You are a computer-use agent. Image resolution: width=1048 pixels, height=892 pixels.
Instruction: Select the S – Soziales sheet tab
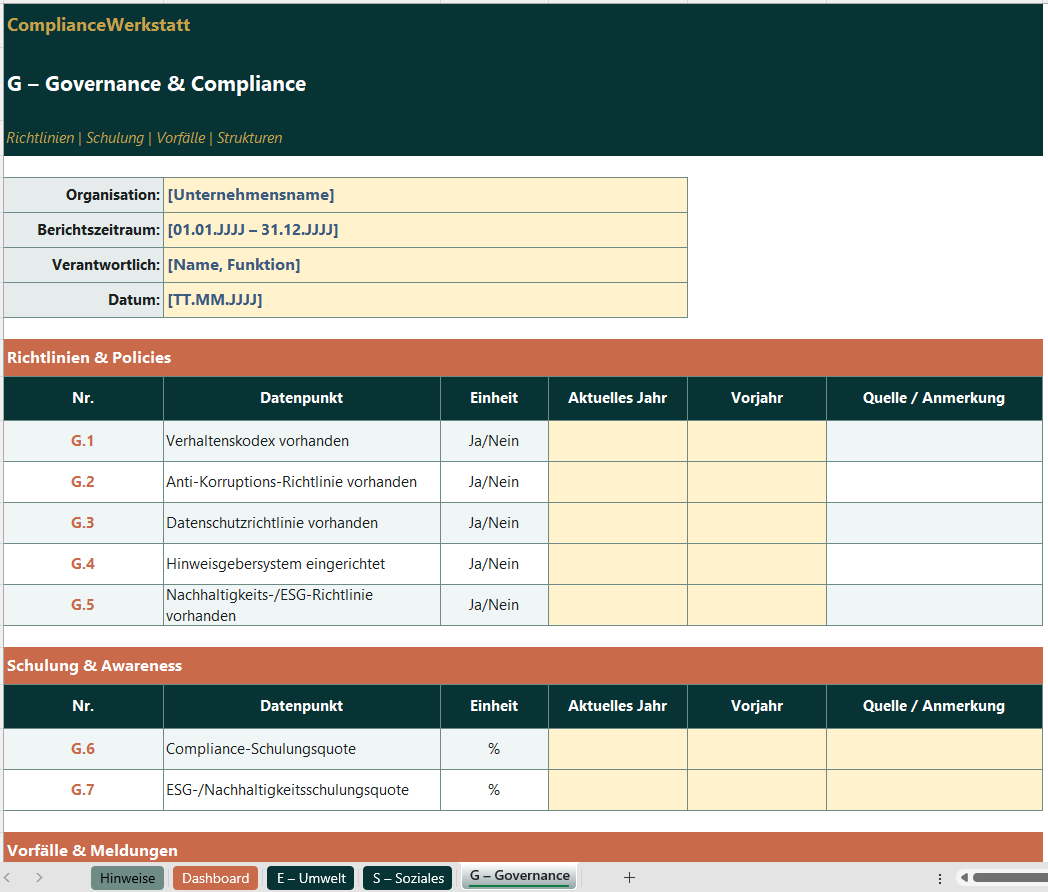[x=408, y=878]
